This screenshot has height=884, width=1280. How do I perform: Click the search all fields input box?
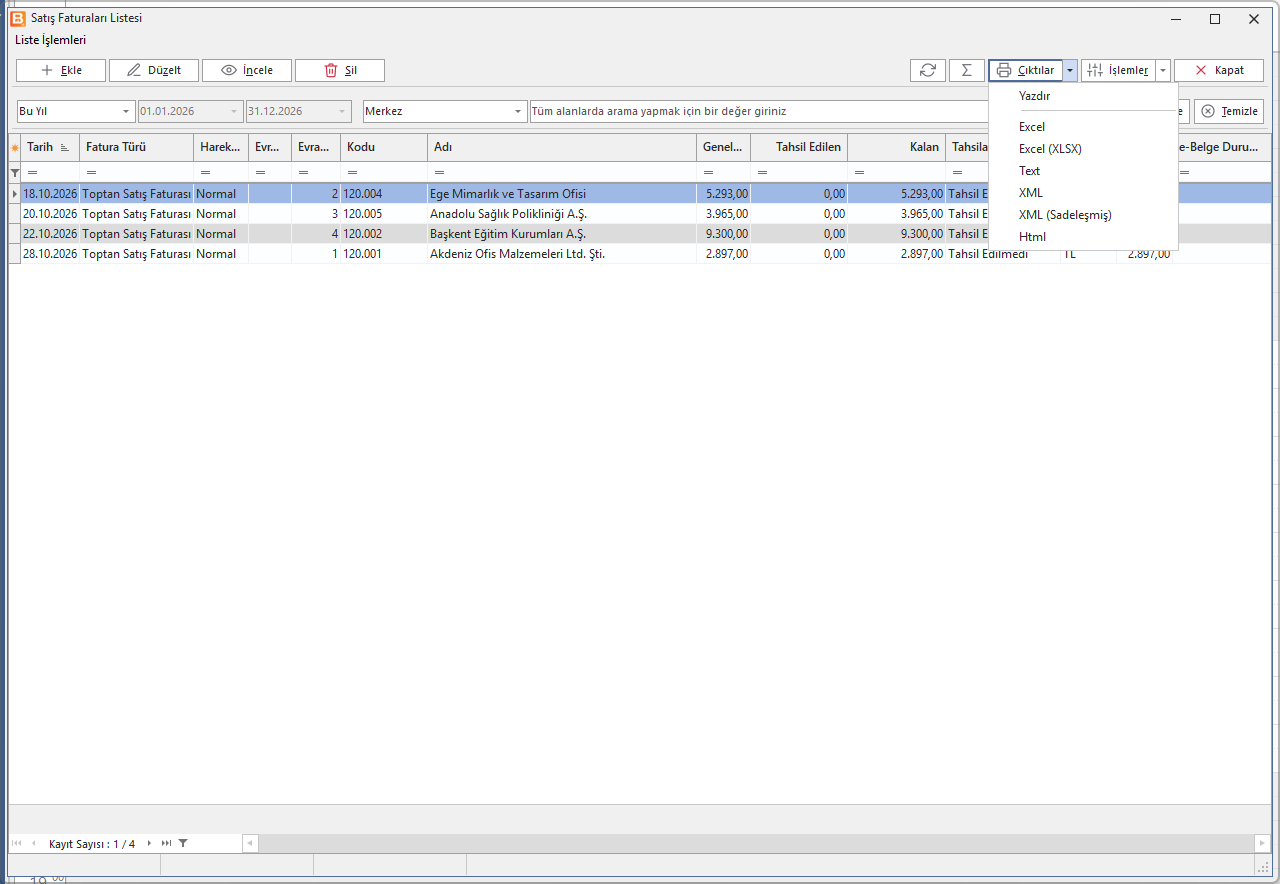pyautogui.click(x=759, y=111)
